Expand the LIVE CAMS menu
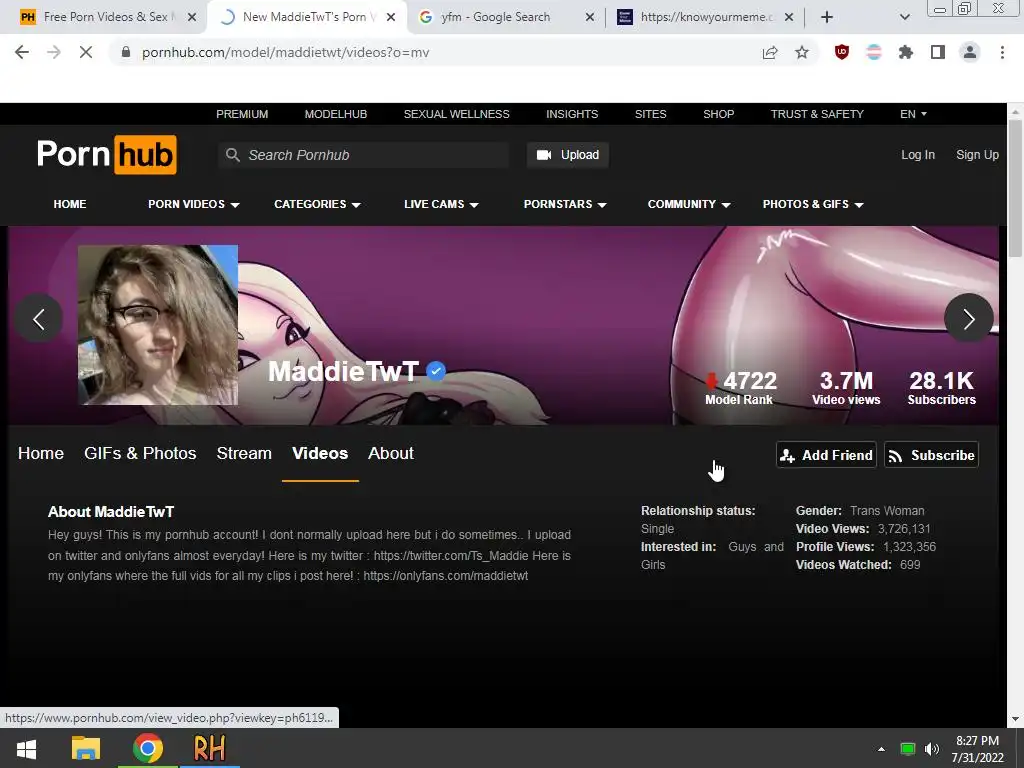Image resolution: width=1024 pixels, height=768 pixels. coord(441,204)
